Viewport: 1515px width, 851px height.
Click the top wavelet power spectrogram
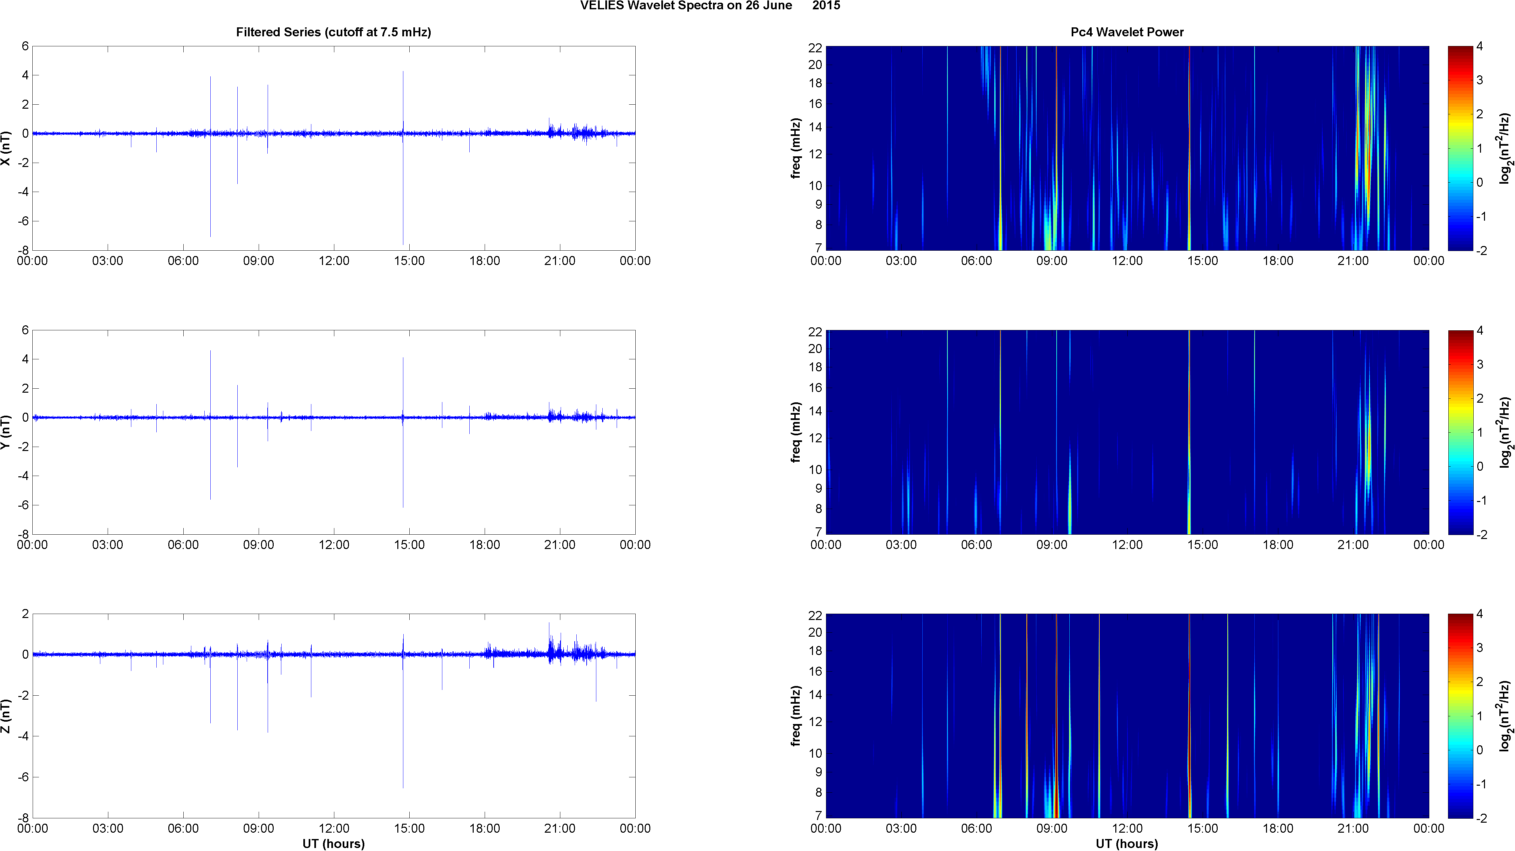point(1127,148)
